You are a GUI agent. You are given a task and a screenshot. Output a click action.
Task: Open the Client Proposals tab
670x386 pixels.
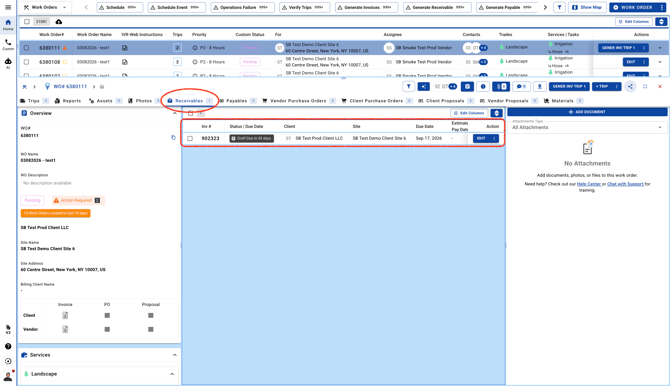(445, 101)
